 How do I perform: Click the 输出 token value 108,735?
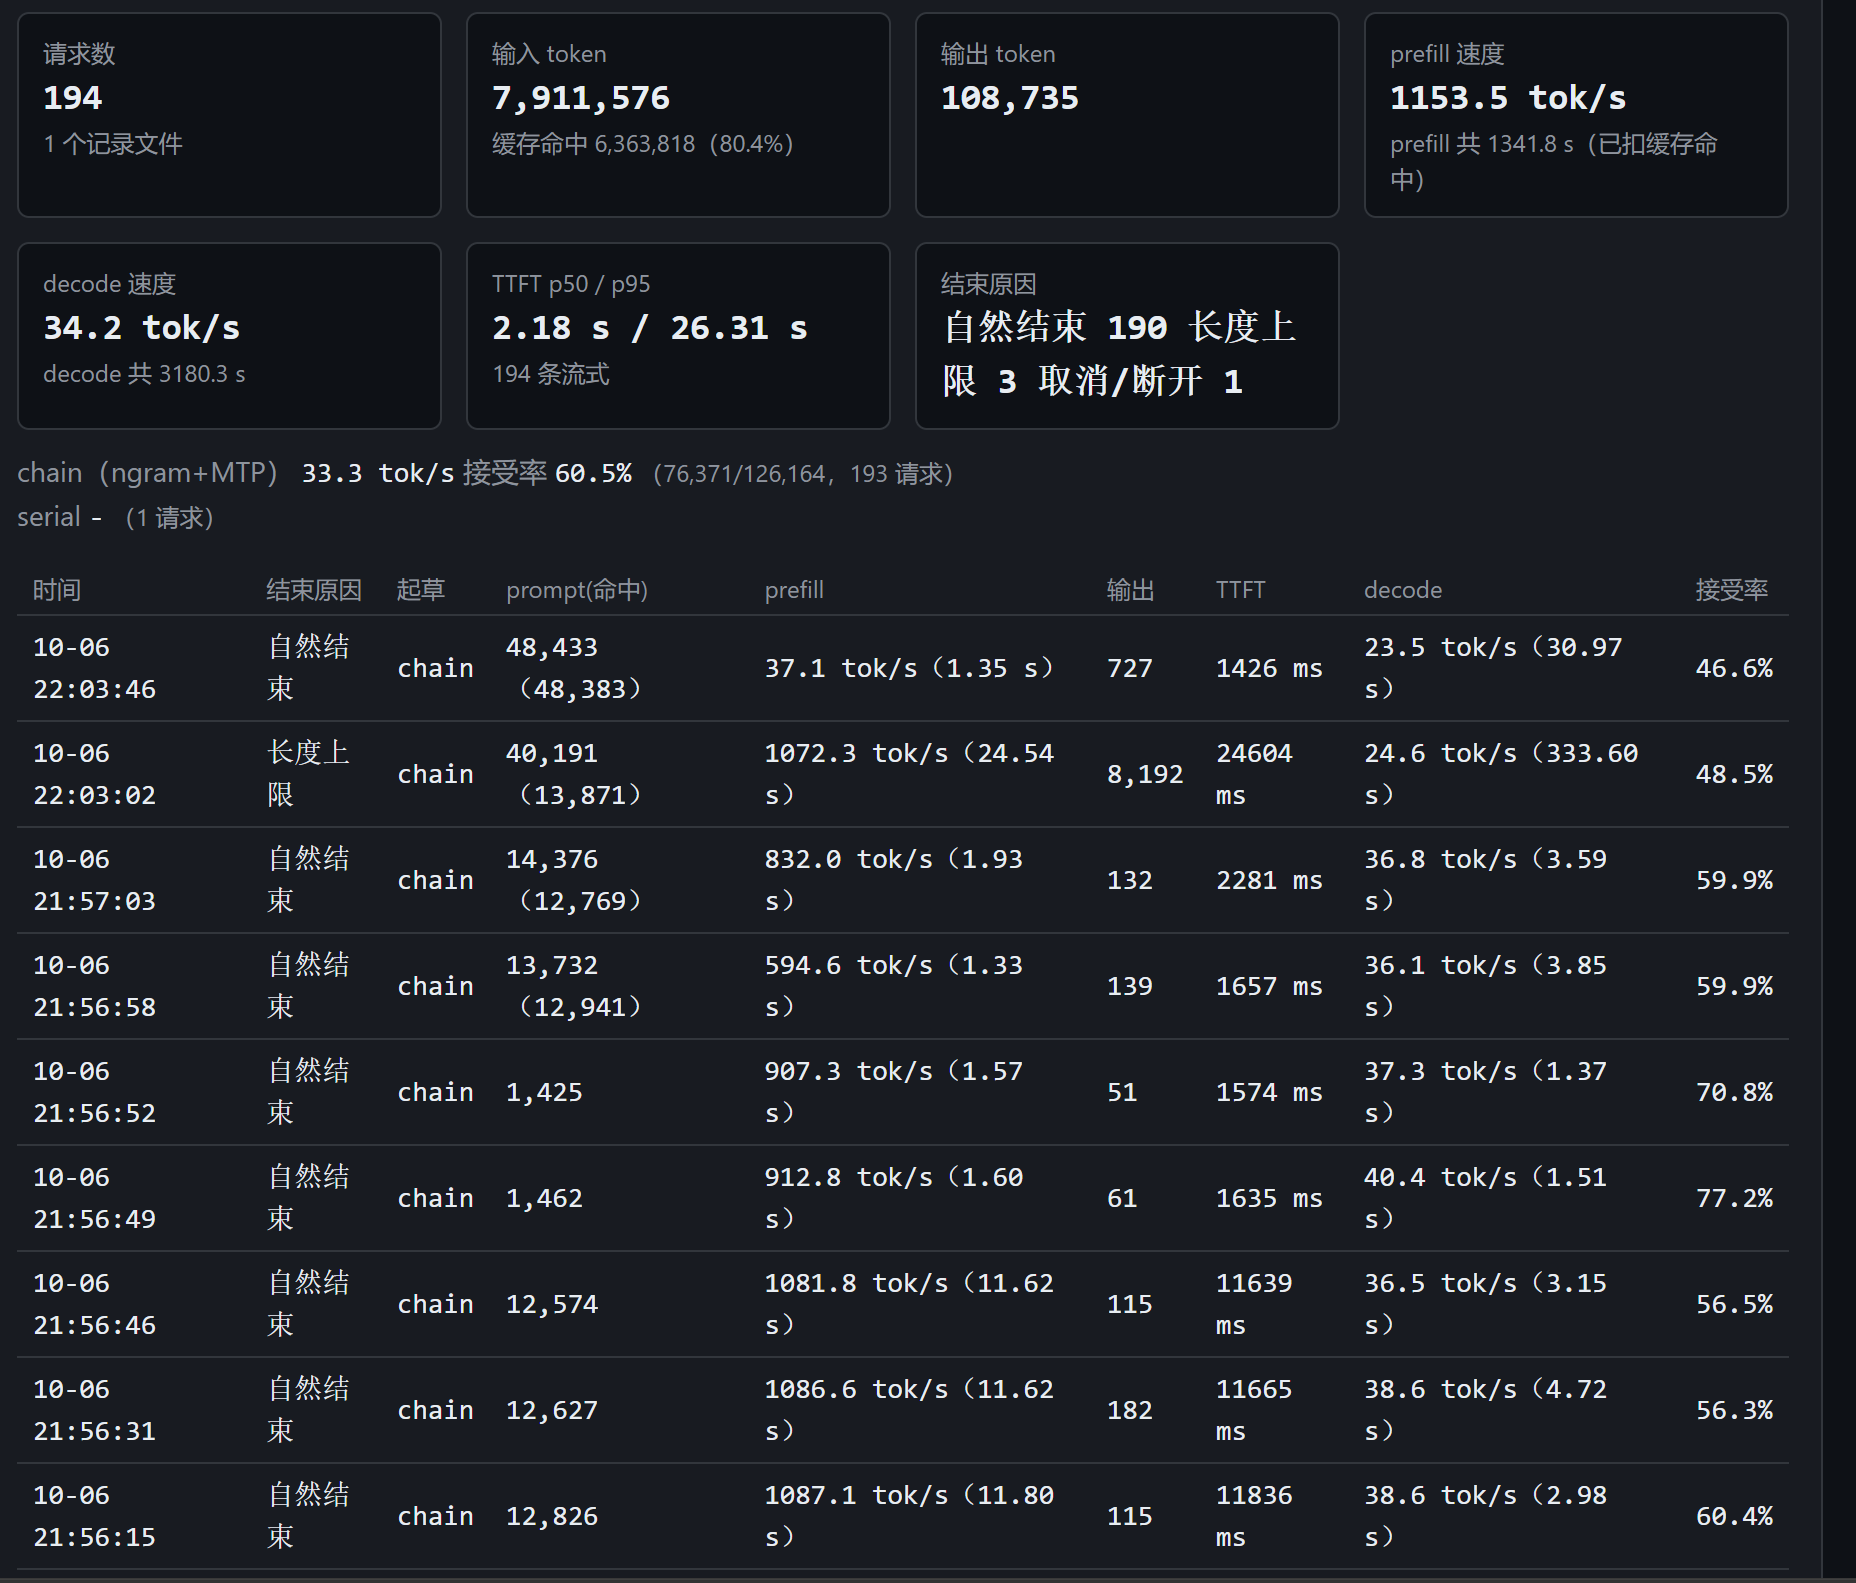tap(1010, 98)
